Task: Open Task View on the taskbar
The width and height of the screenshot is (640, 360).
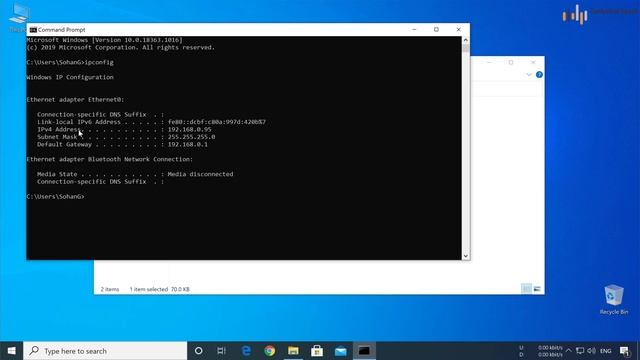Action: [x=222, y=351]
